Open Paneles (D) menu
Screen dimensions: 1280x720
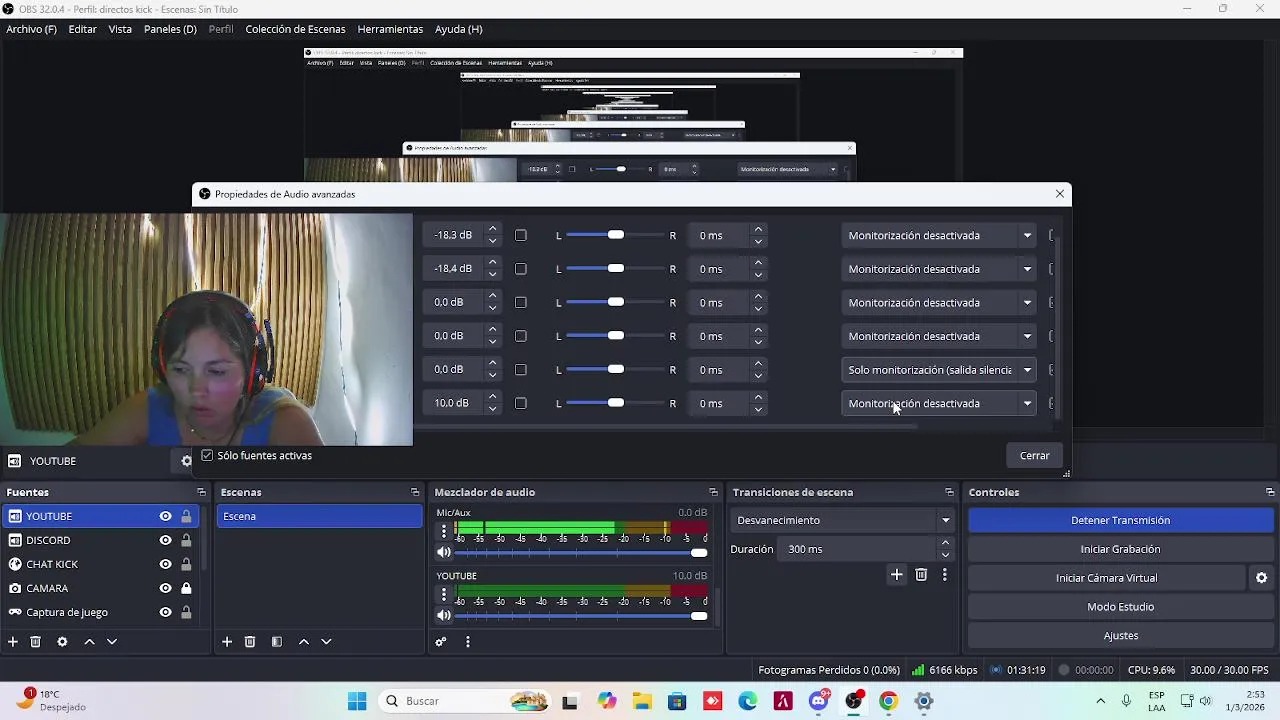point(170,29)
